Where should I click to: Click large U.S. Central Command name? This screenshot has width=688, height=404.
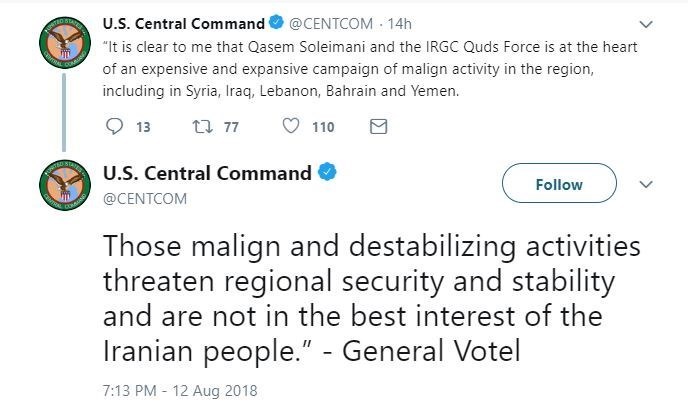click(207, 173)
